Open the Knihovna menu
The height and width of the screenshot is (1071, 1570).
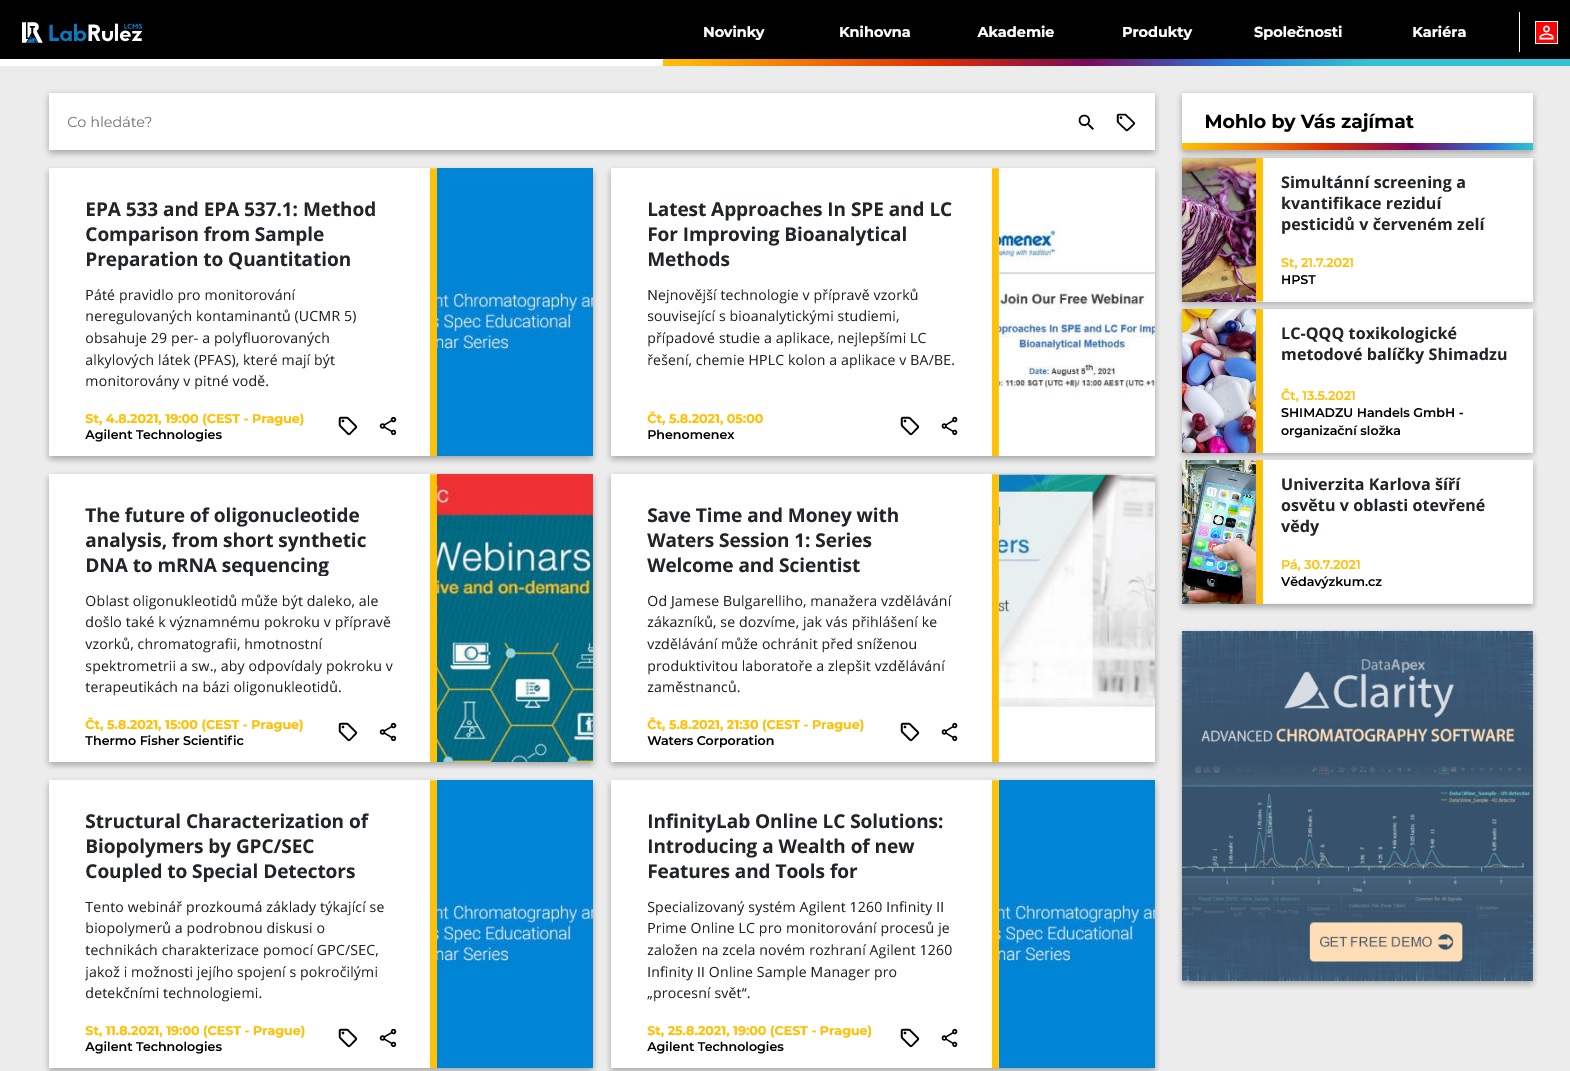point(874,32)
